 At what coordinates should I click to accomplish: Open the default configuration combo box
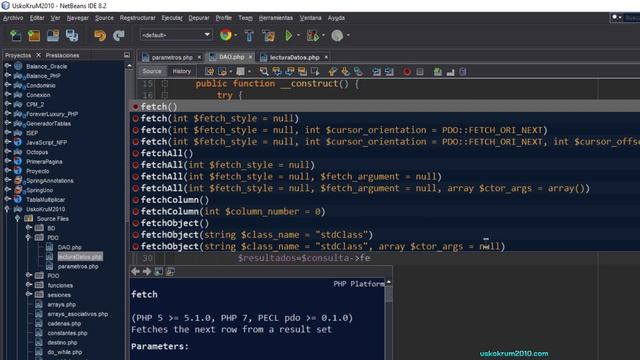pyautogui.click(x=176, y=35)
